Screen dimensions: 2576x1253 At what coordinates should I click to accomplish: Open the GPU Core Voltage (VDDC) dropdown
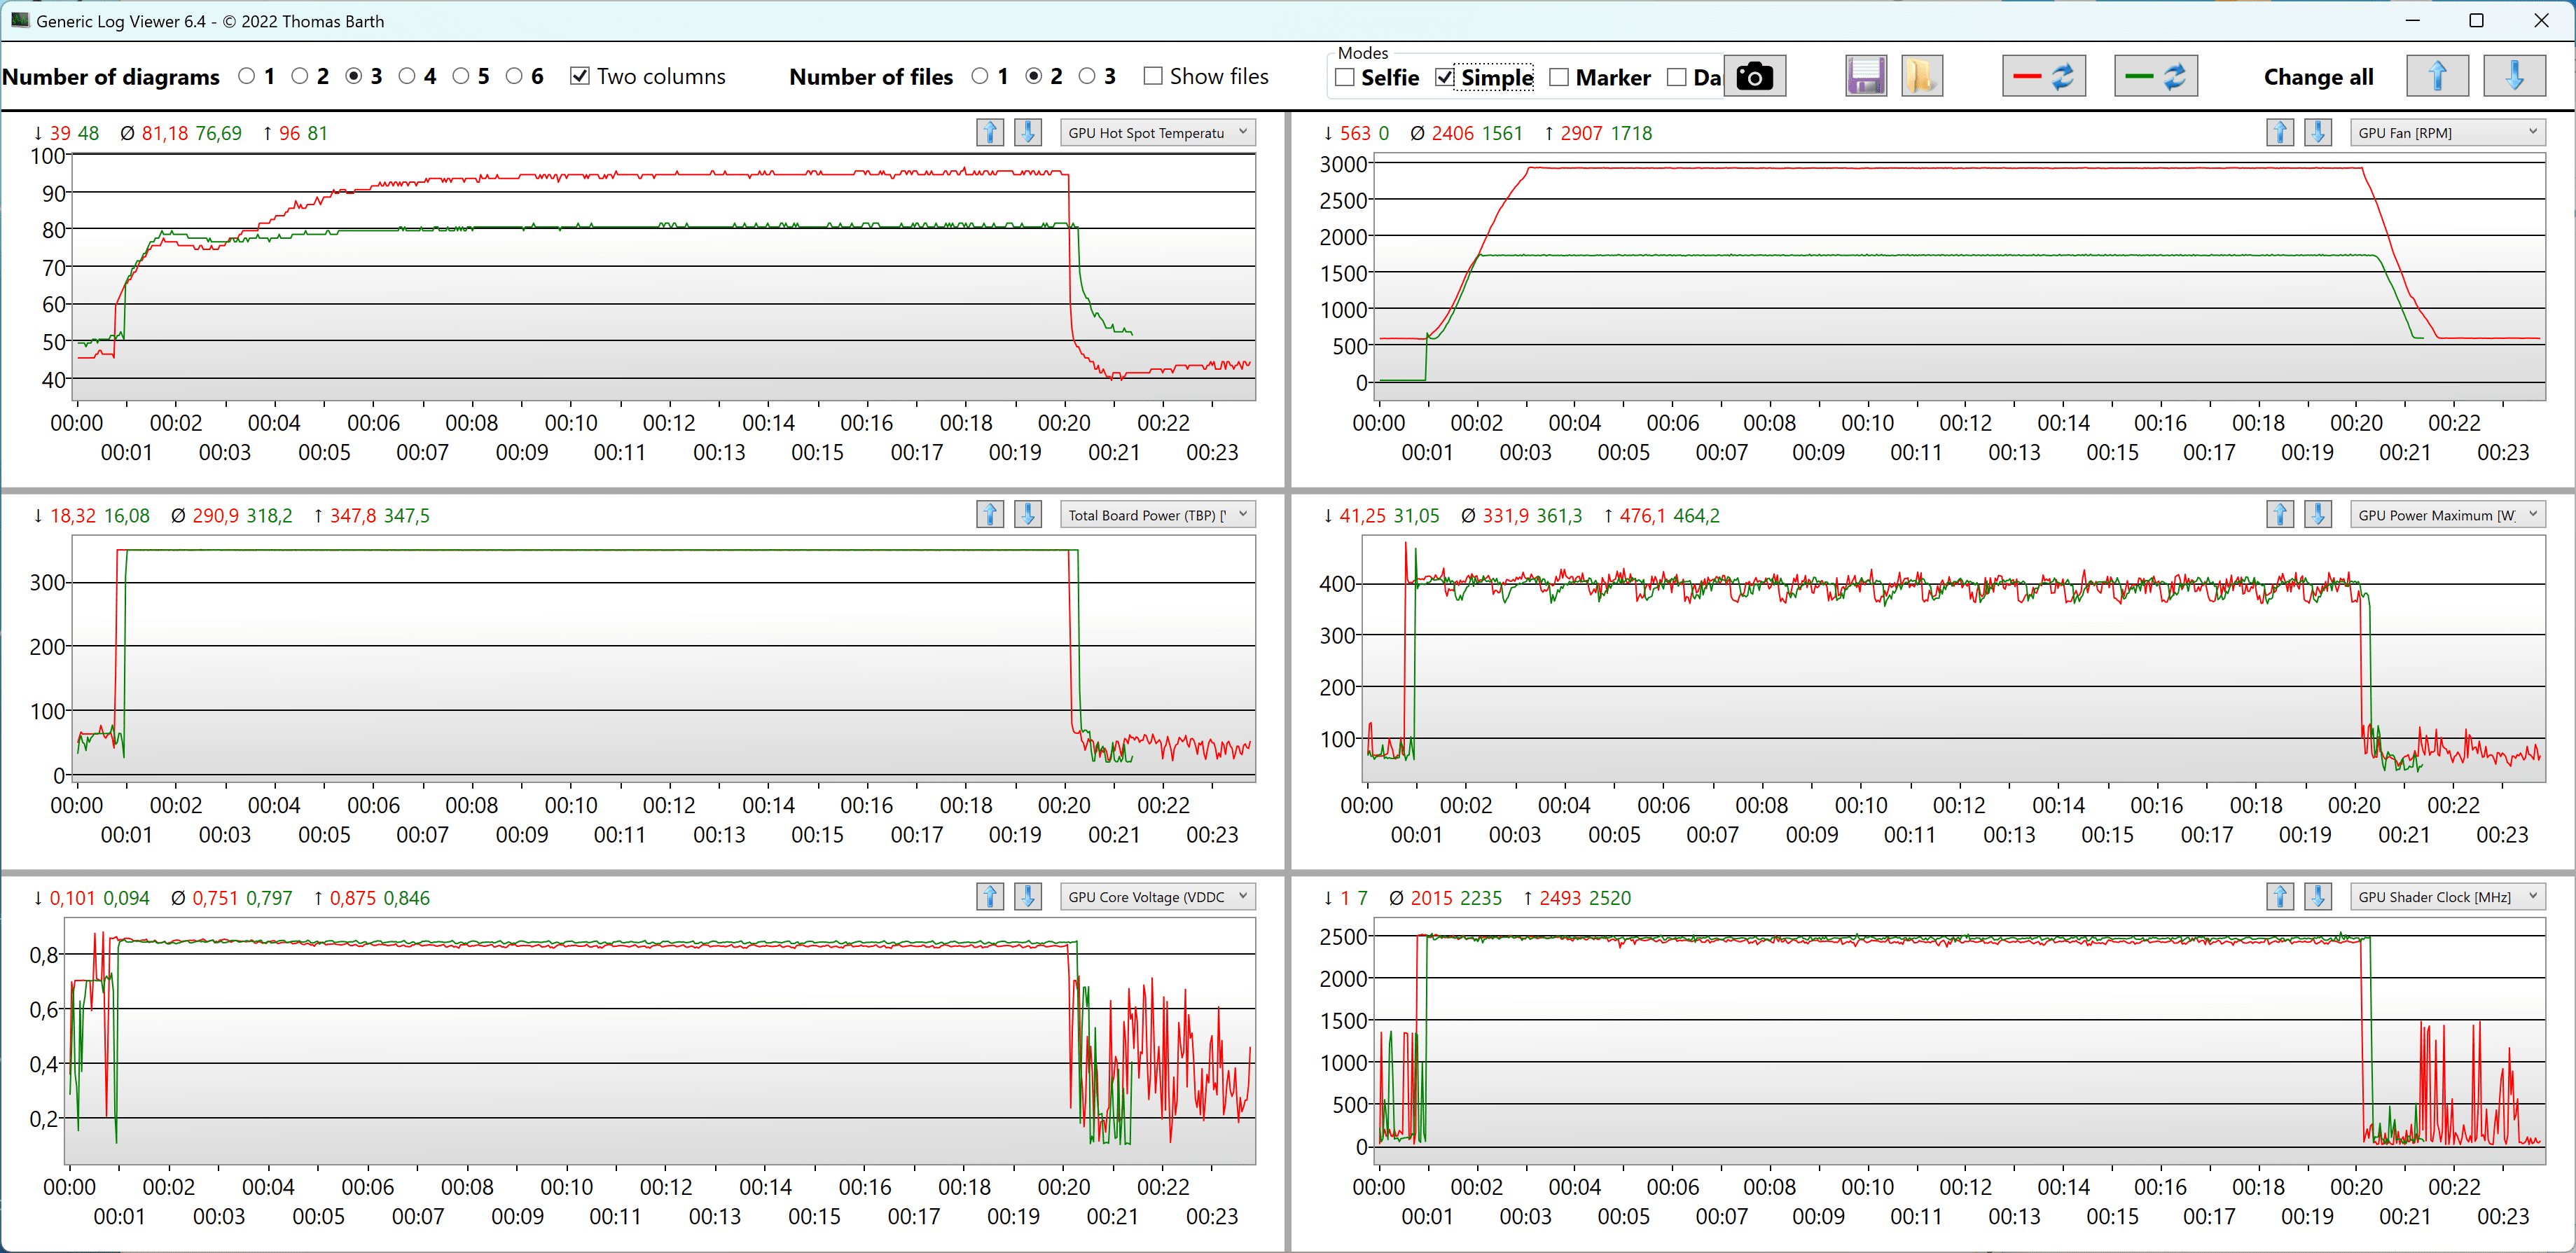[x=1158, y=896]
